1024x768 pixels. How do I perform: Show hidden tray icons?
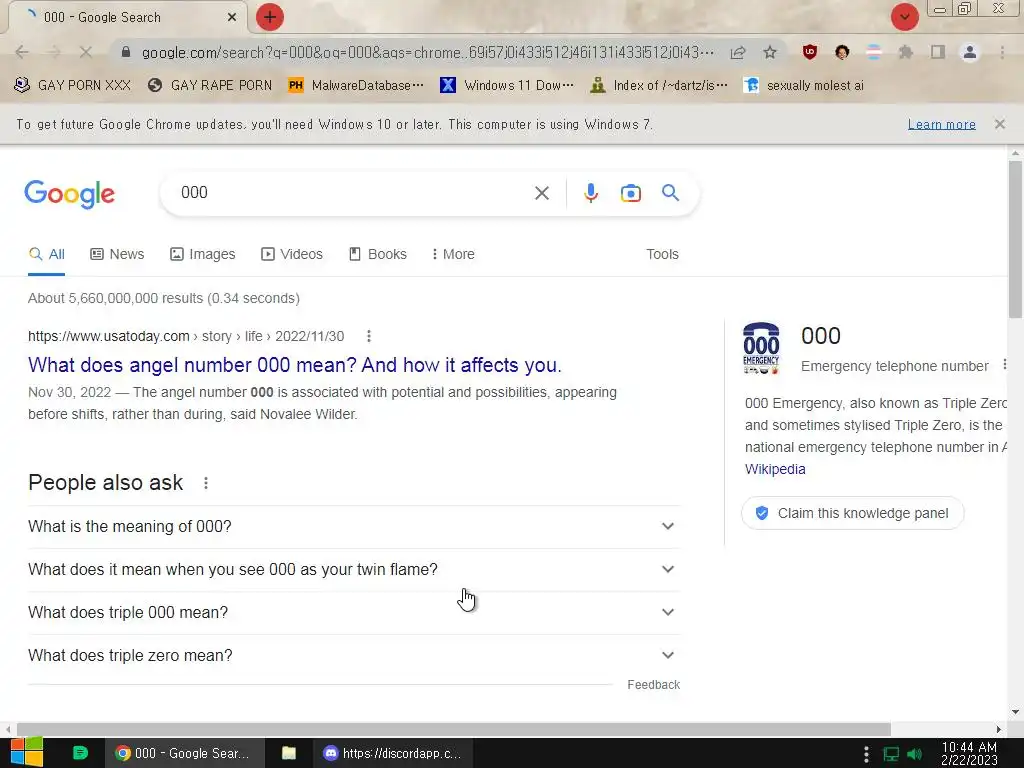point(866,754)
